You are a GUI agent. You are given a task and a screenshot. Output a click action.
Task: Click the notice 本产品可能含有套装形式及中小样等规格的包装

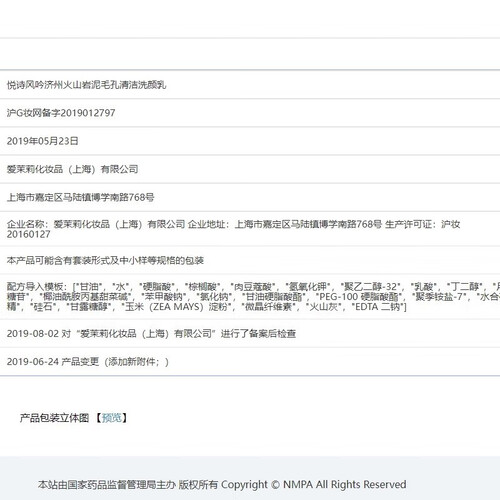[105, 260]
